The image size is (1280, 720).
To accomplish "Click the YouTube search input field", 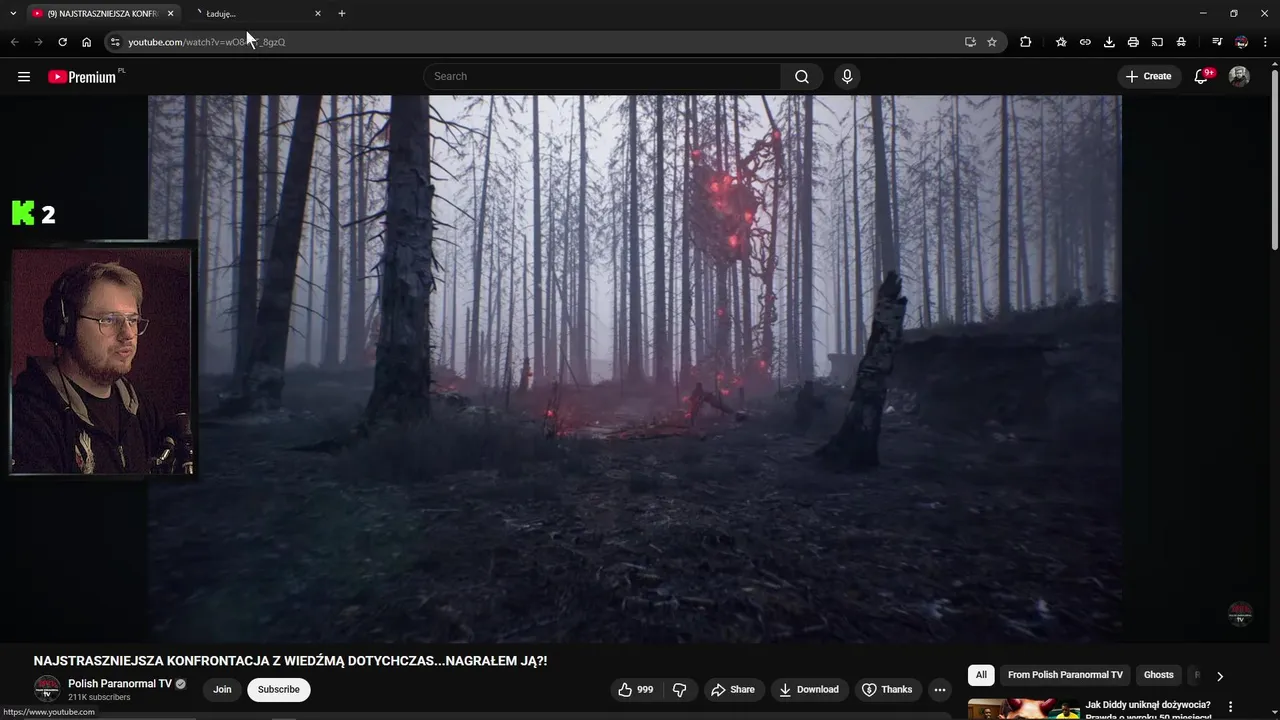I will [603, 76].
